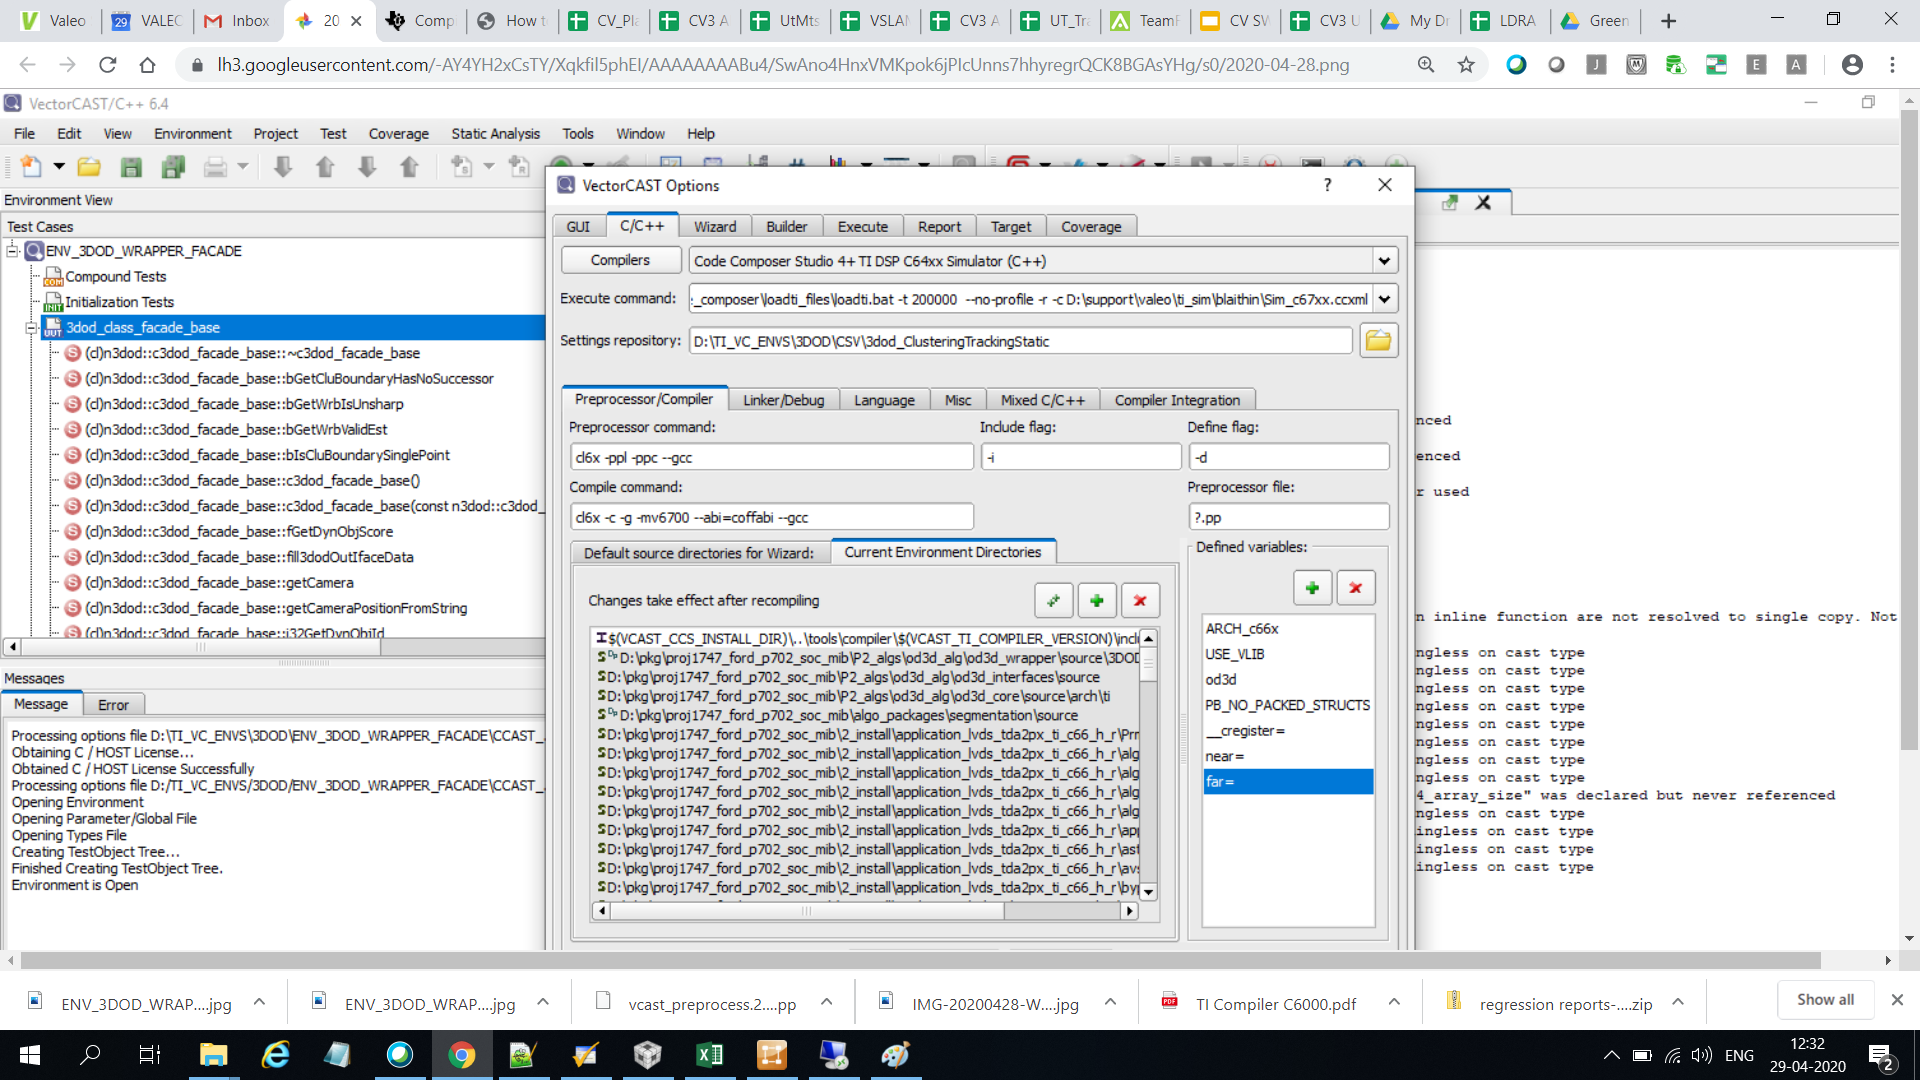The width and height of the screenshot is (1920, 1080).
Task: Click the Save (floppy disk) toolbar icon
Action: pos(131,167)
